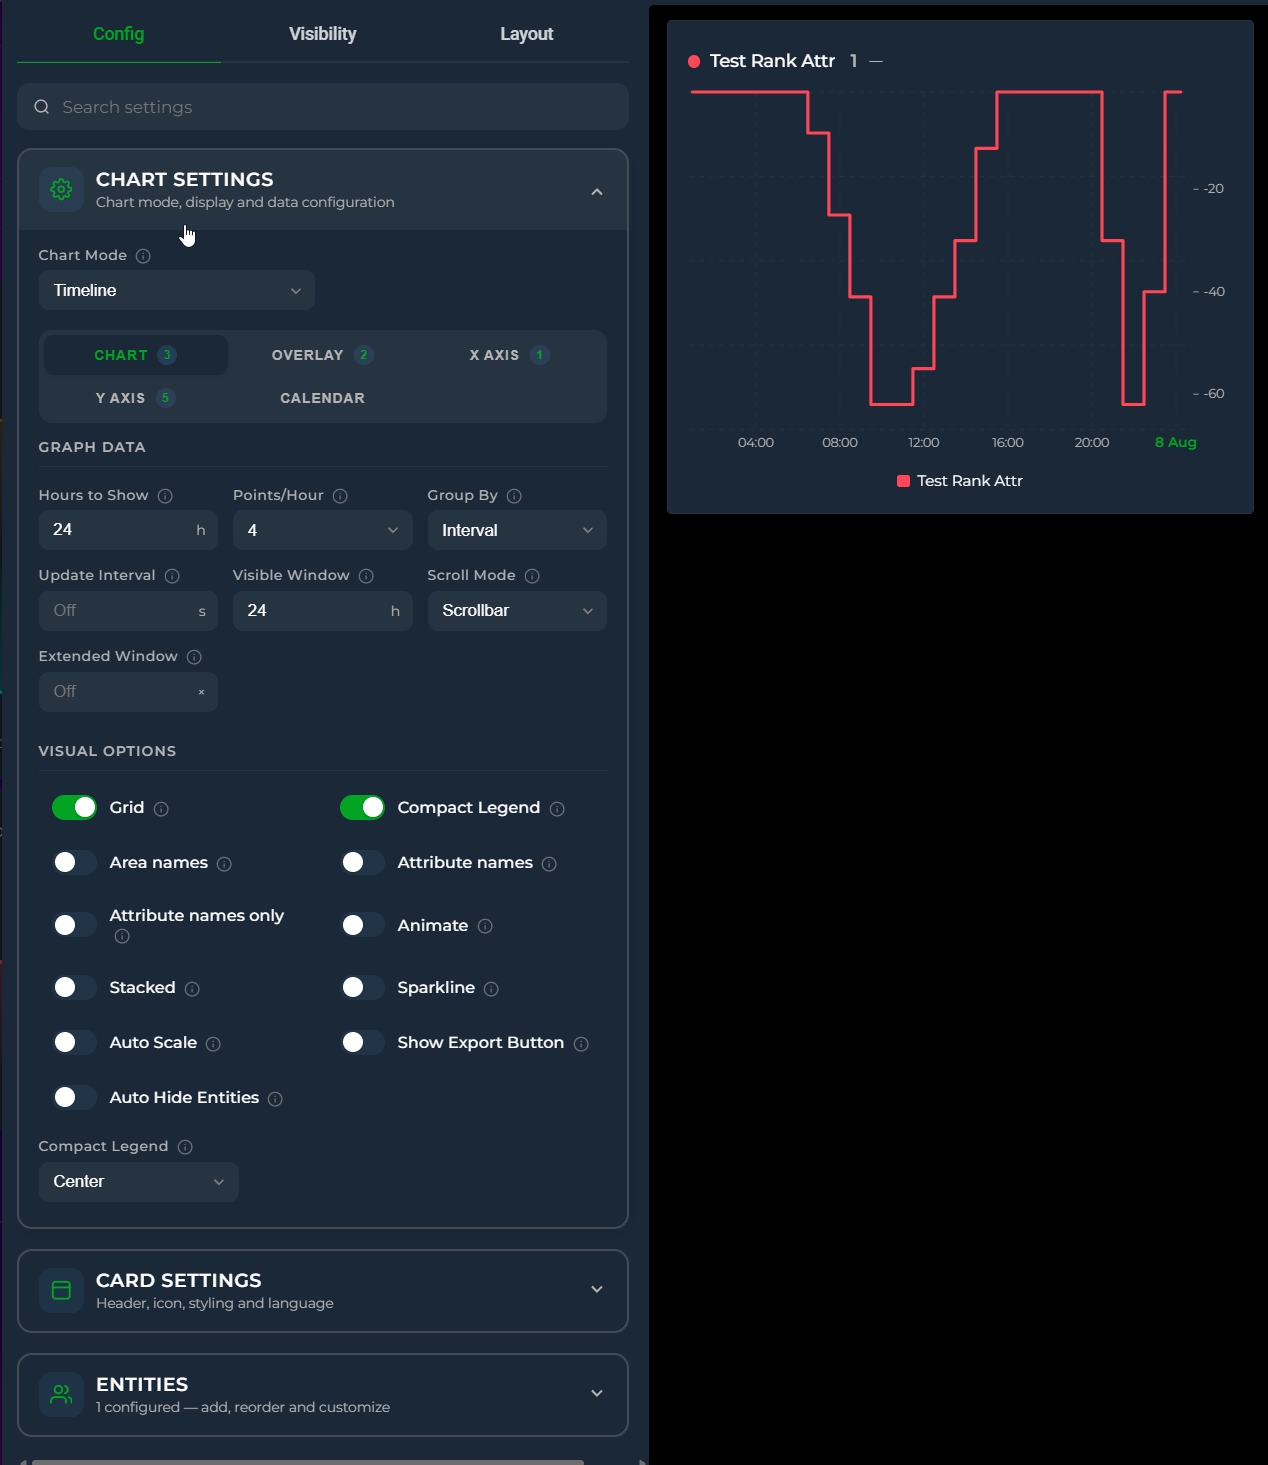Switch to the Layout tab
Viewport: 1268px width, 1465px height.
(x=527, y=34)
